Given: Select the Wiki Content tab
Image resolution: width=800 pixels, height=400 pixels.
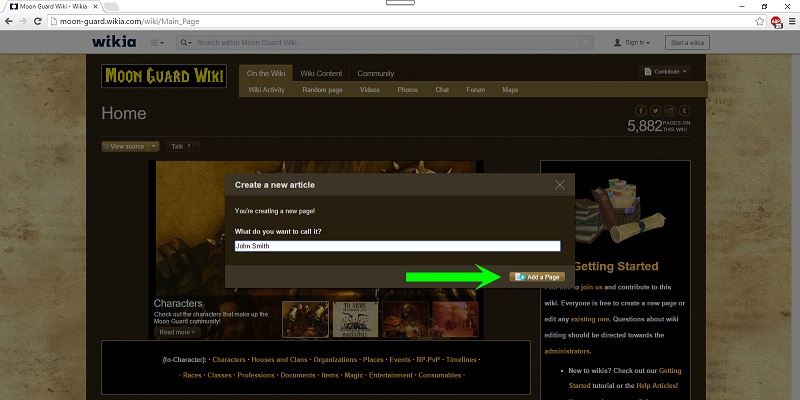Looking at the screenshot, I should 321,73.
